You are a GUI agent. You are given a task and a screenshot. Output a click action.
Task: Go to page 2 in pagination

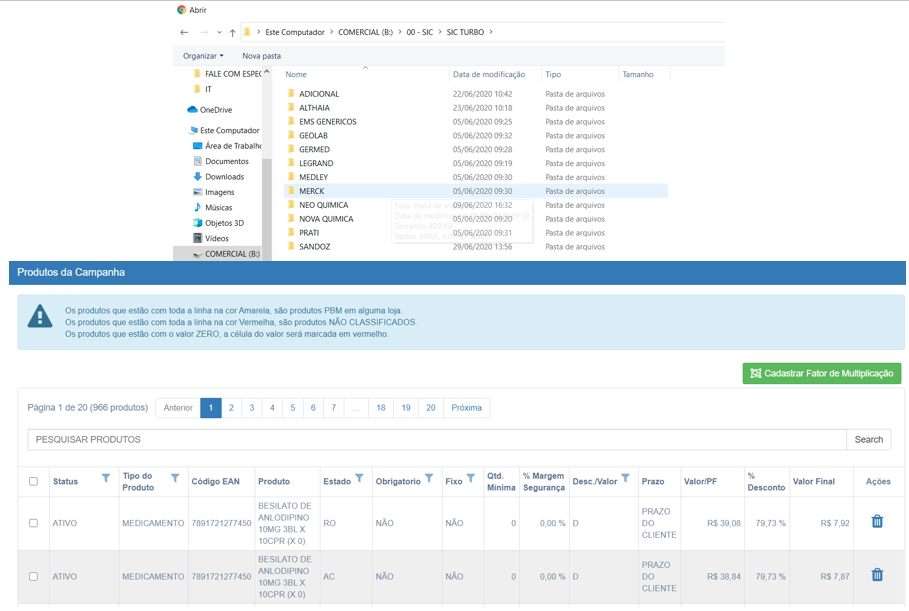[231, 408]
